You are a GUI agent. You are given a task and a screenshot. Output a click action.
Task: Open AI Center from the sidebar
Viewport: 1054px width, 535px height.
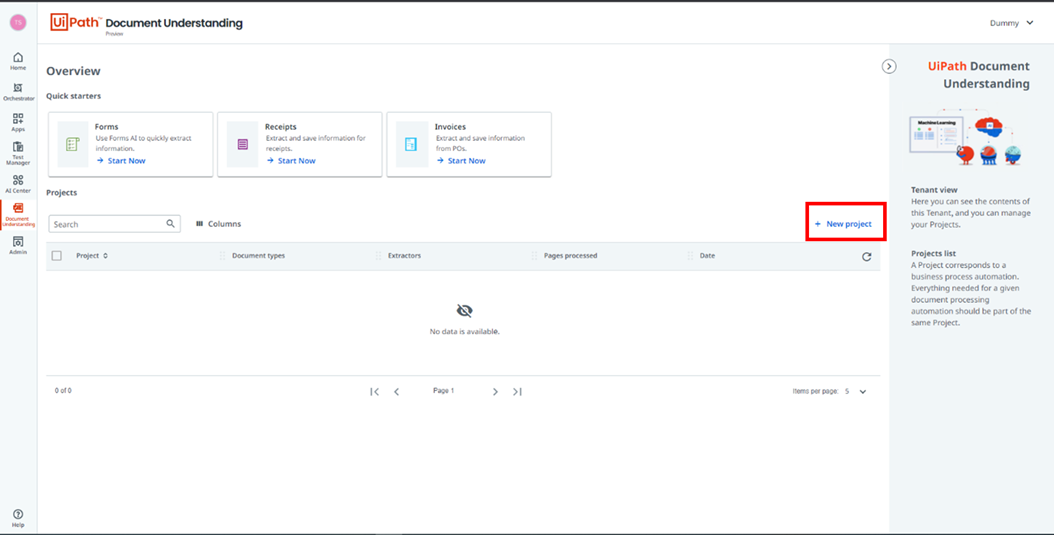[18, 184]
